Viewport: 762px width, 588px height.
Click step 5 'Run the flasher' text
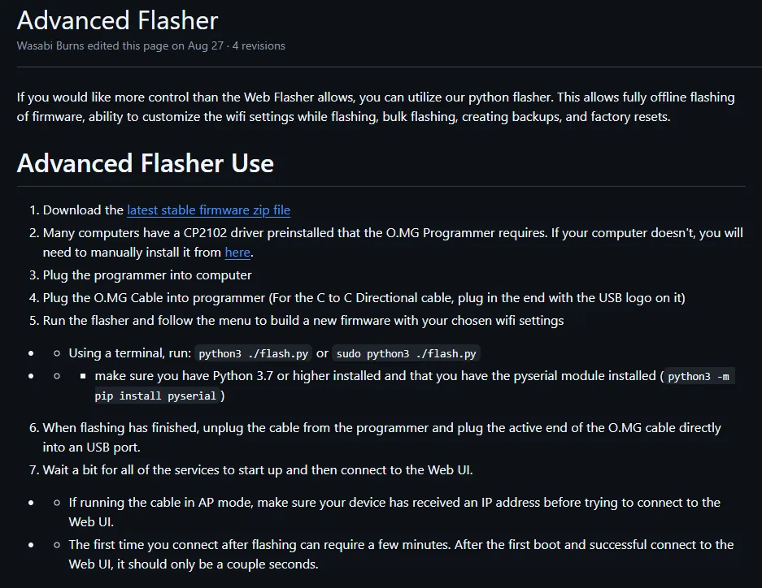[303, 320]
